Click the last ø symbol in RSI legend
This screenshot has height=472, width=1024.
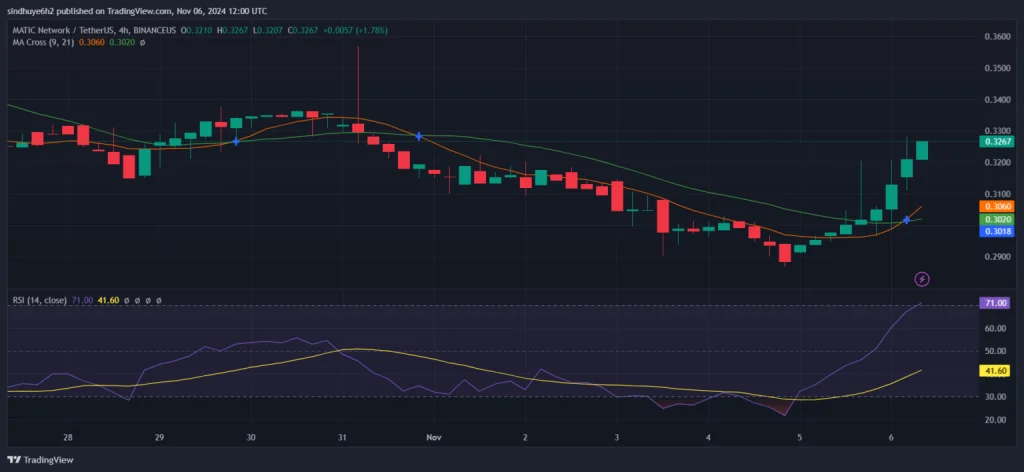[x=159, y=300]
